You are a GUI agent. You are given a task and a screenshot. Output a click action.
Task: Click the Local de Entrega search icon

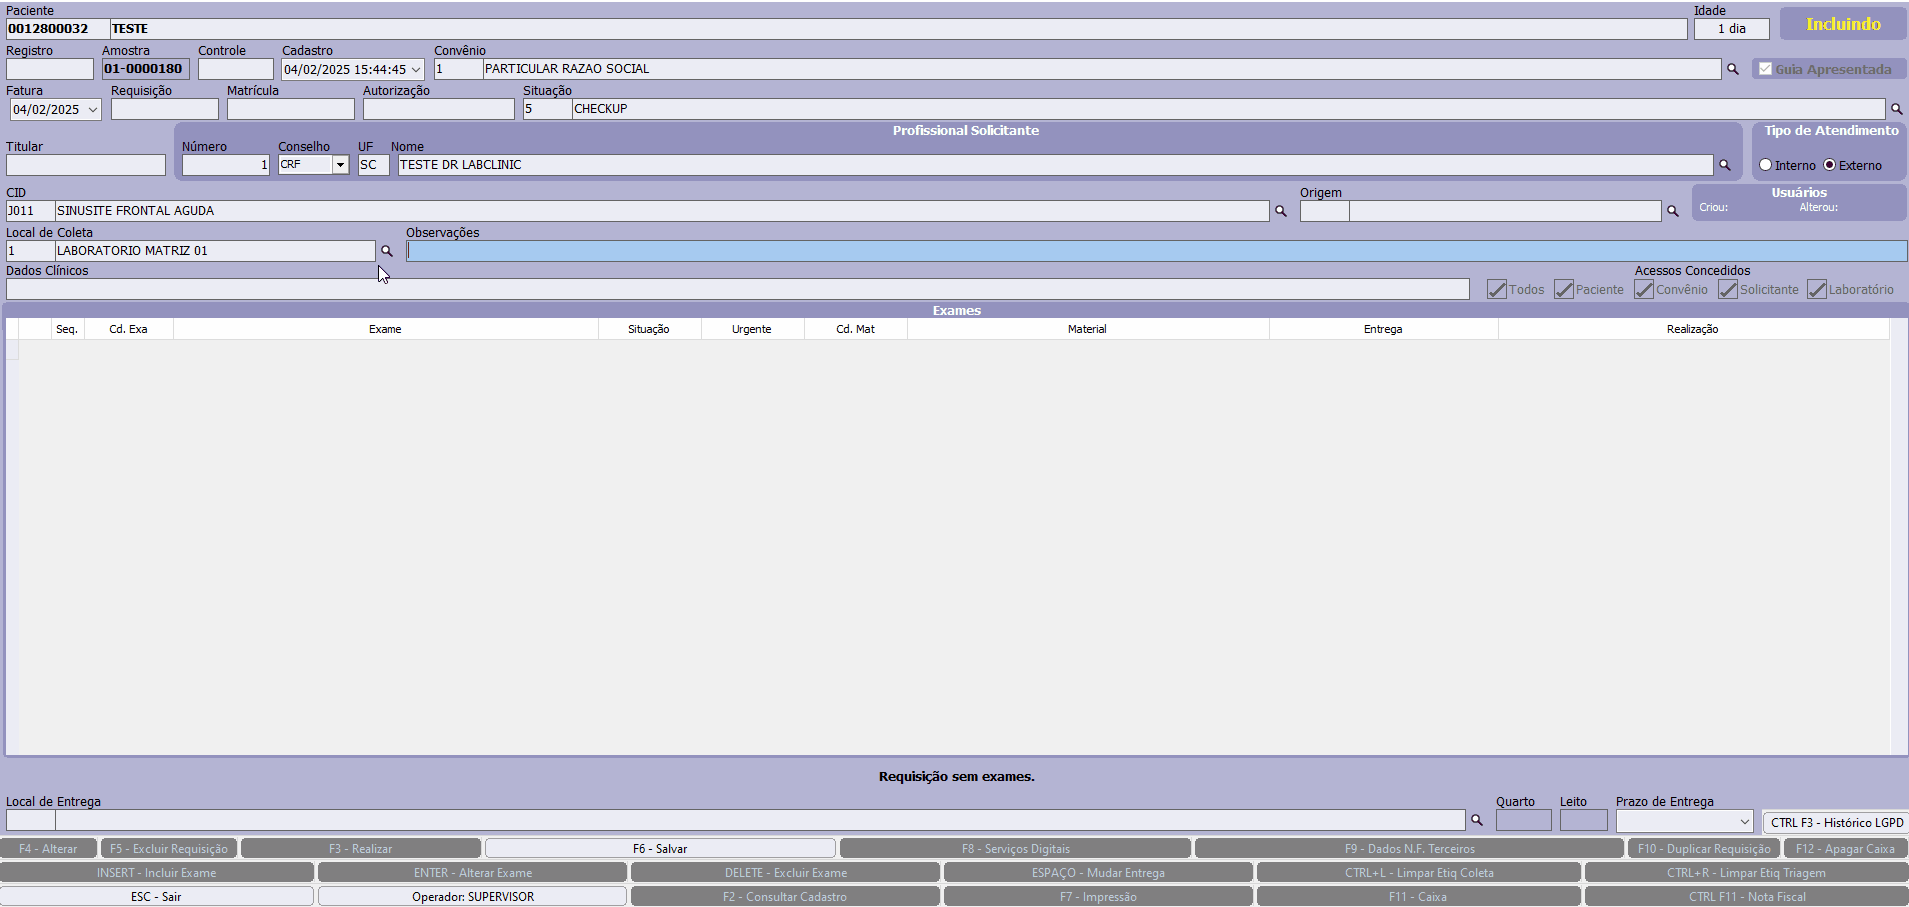[x=1476, y=820]
